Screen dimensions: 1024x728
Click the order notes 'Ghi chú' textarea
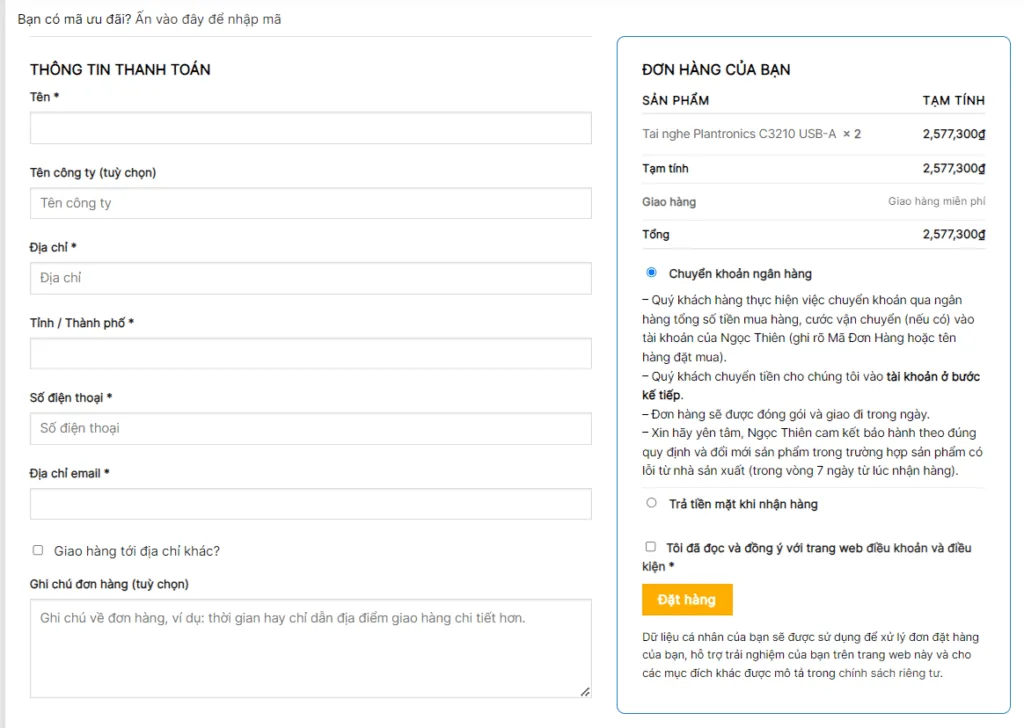[x=310, y=647]
